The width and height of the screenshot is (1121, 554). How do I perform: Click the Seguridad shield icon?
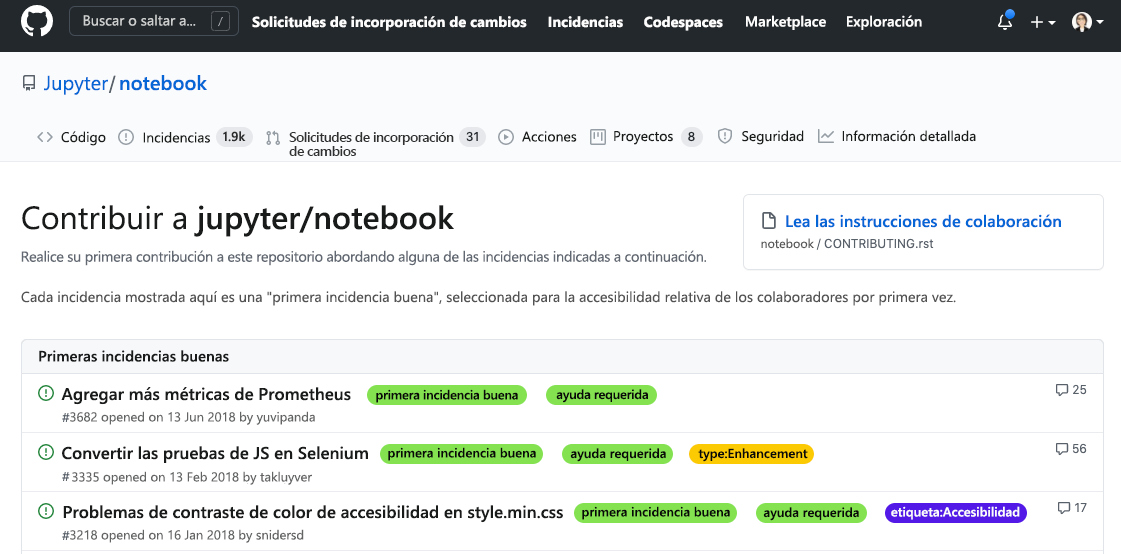725,137
